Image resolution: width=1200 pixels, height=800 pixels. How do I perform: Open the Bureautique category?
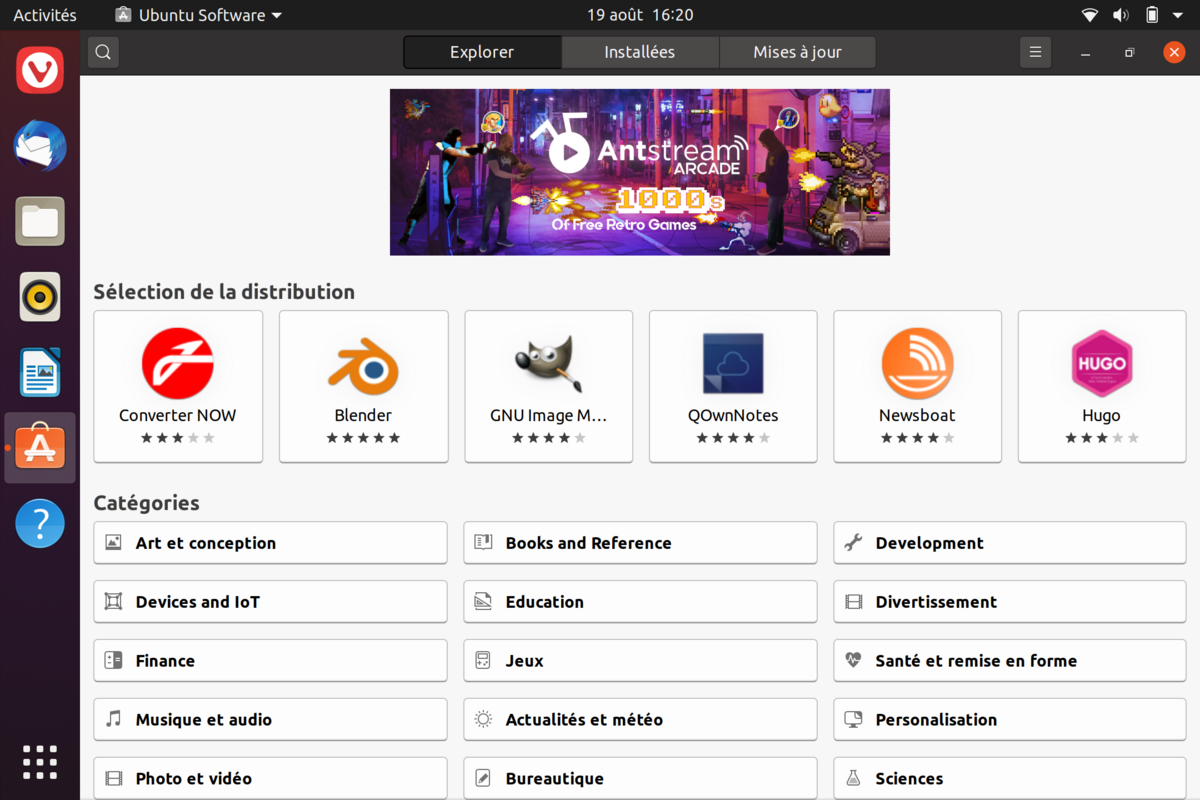pos(640,778)
